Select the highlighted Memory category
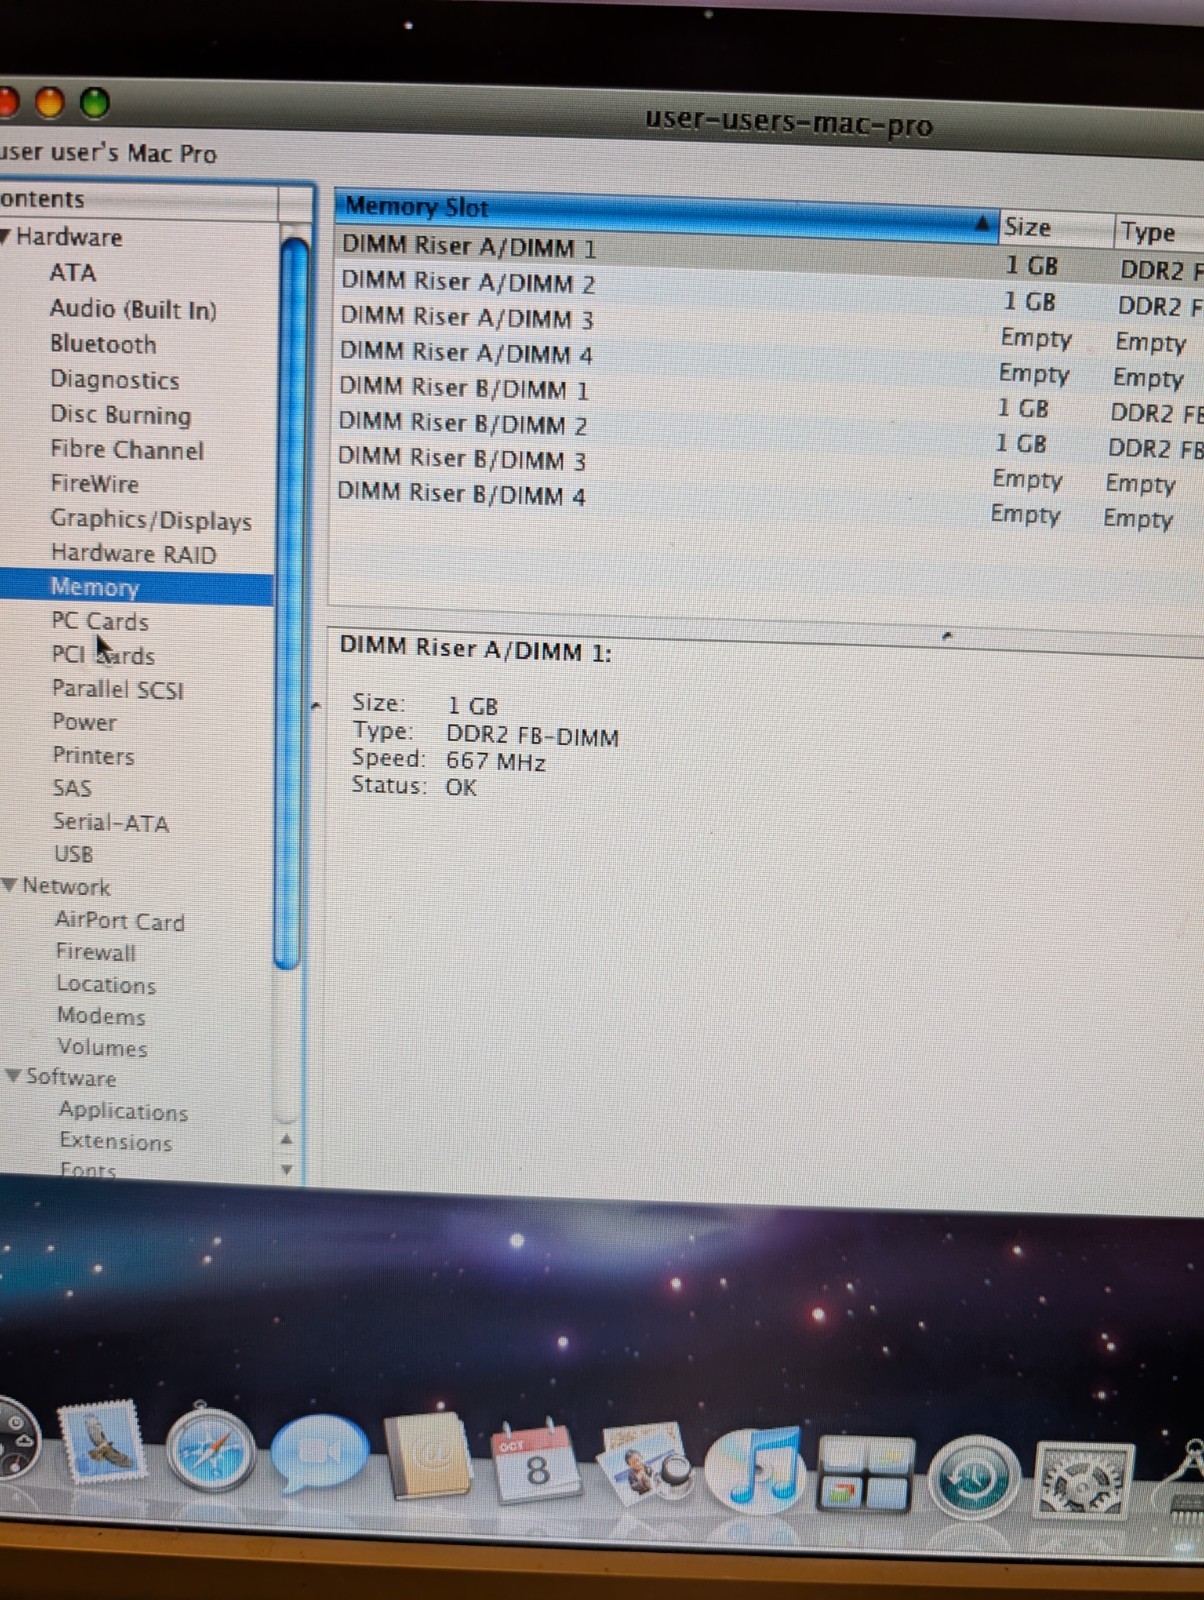The height and width of the screenshot is (1600, 1204). (x=136, y=588)
